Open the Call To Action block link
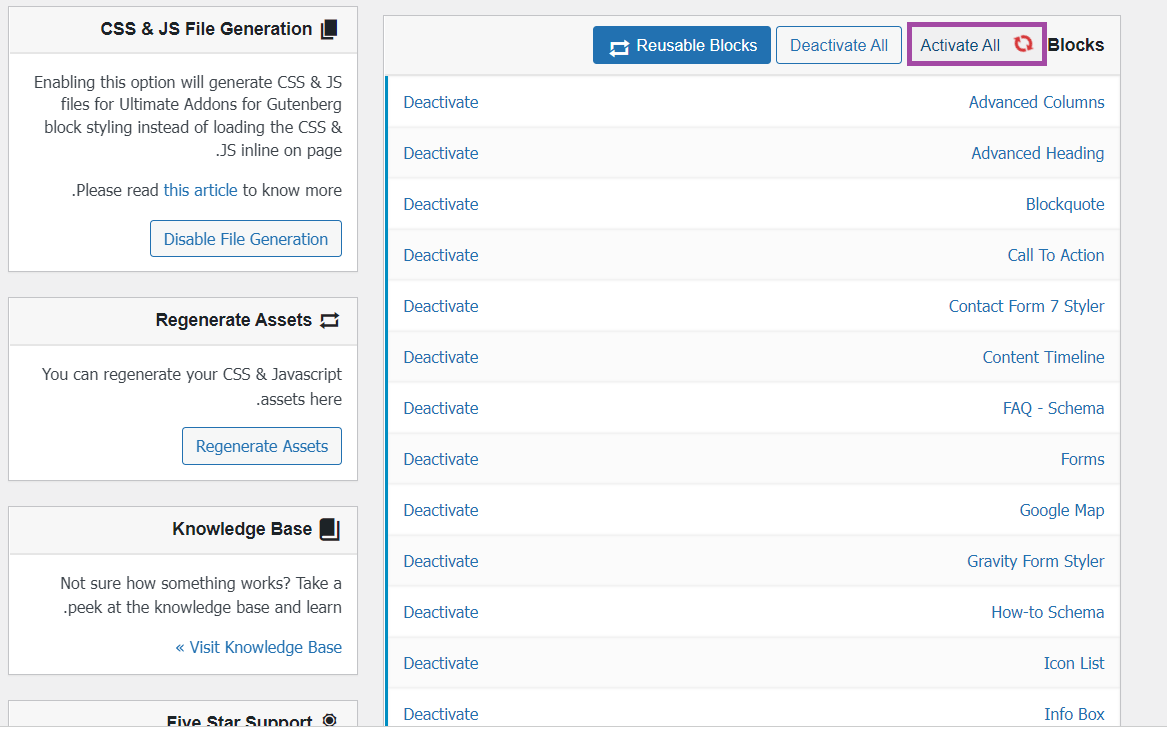Image resolution: width=1167 pixels, height=731 pixels. tap(1055, 255)
